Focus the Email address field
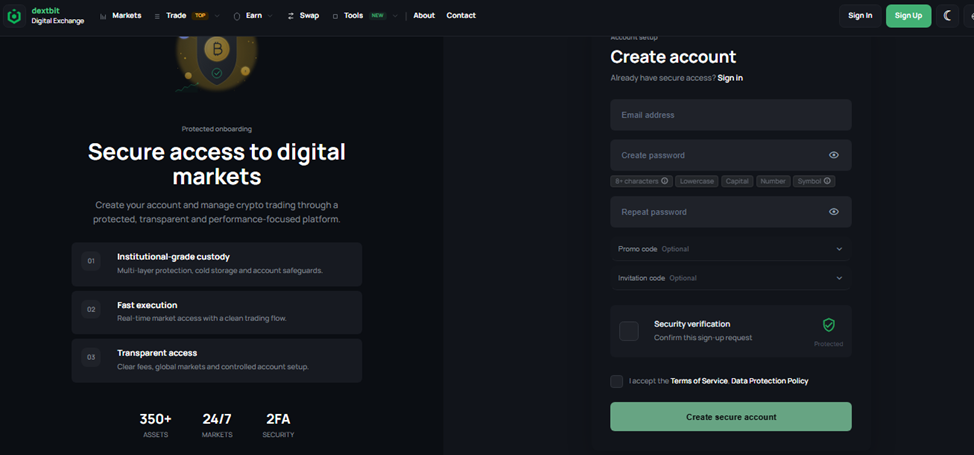Image resolution: width=974 pixels, height=455 pixels. coord(730,115)
